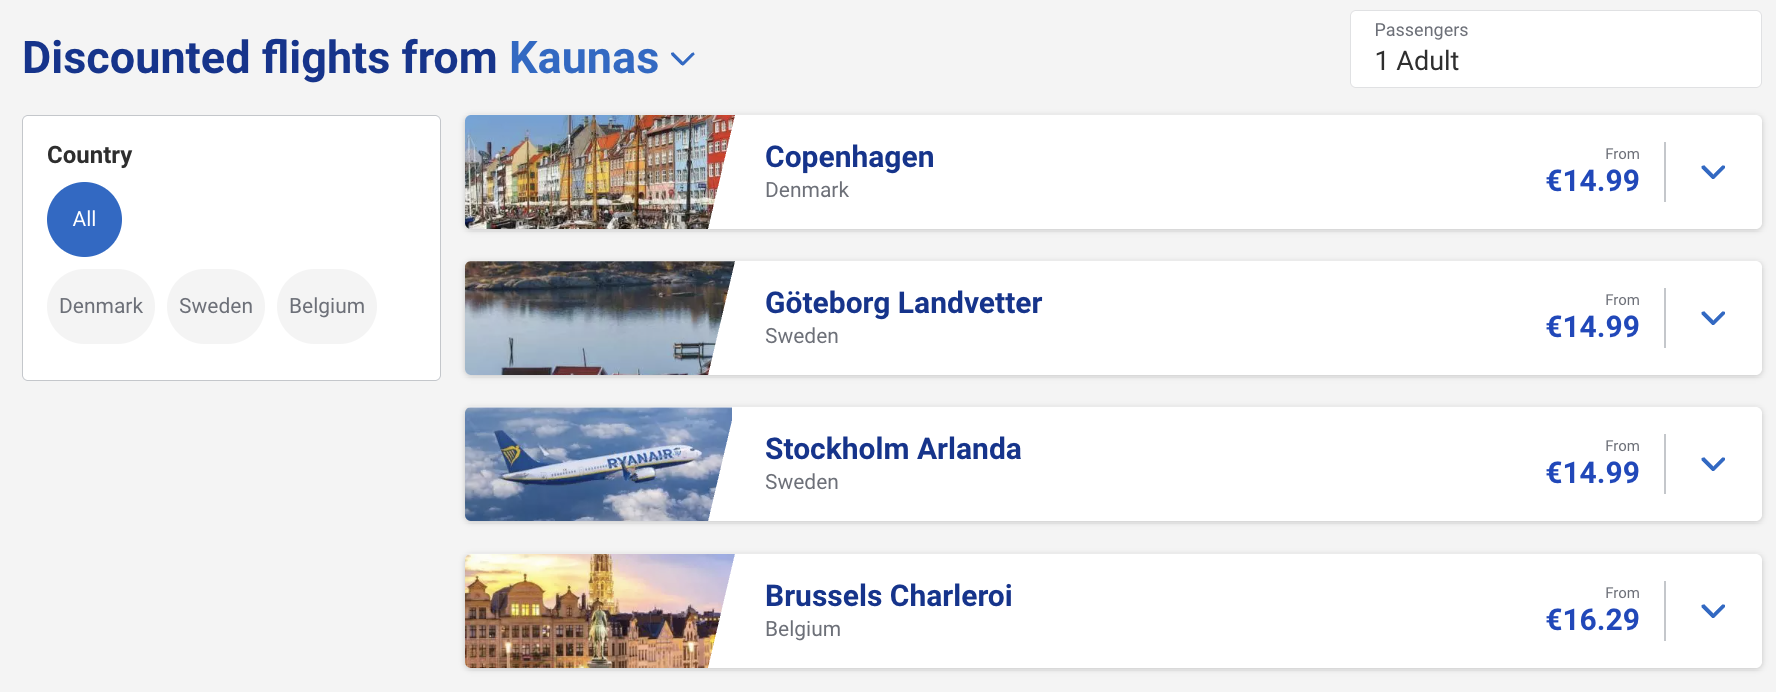1776x692 pixels.
Task: Click the Copenhagen harbor thumbnail
Action: [x=598, y=172]
